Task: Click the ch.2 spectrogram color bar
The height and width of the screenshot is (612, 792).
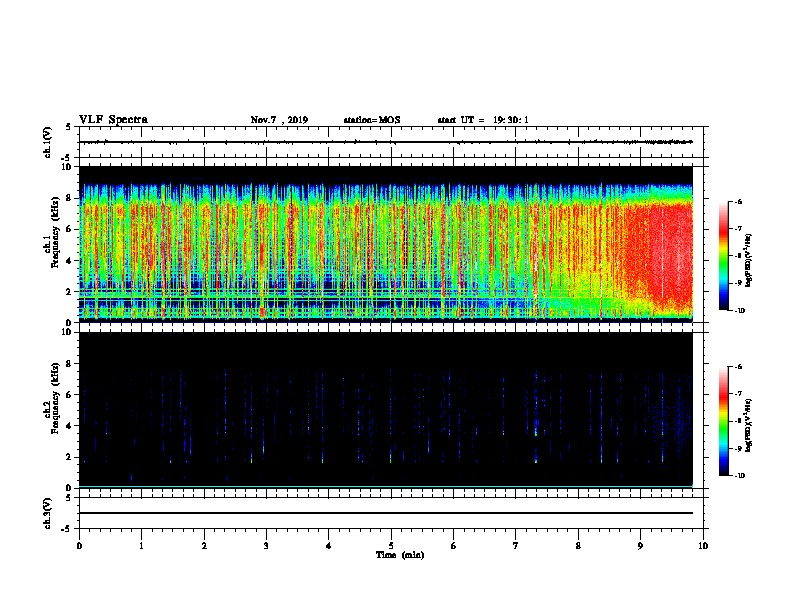Action: [x=724, y=421]
